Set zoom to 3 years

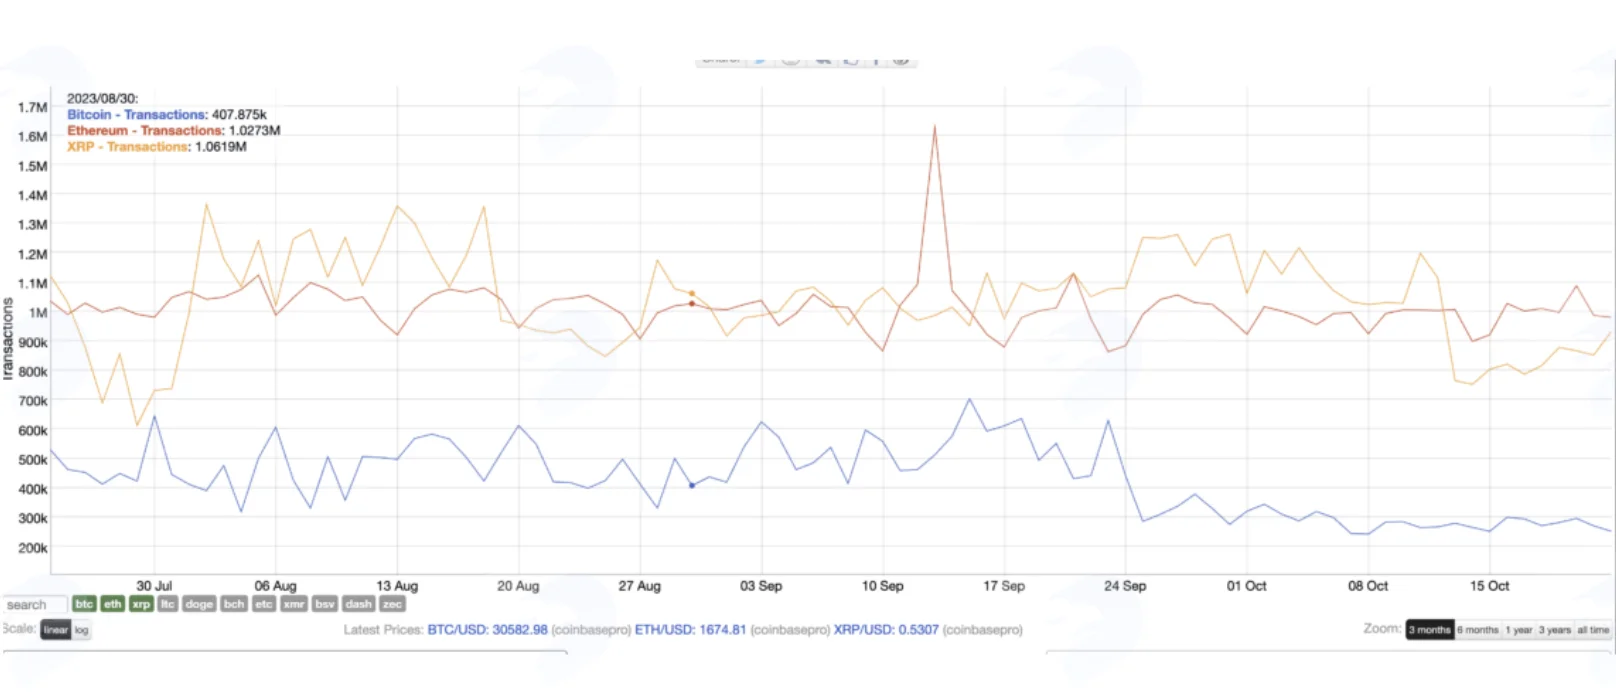click(1555, 630)
